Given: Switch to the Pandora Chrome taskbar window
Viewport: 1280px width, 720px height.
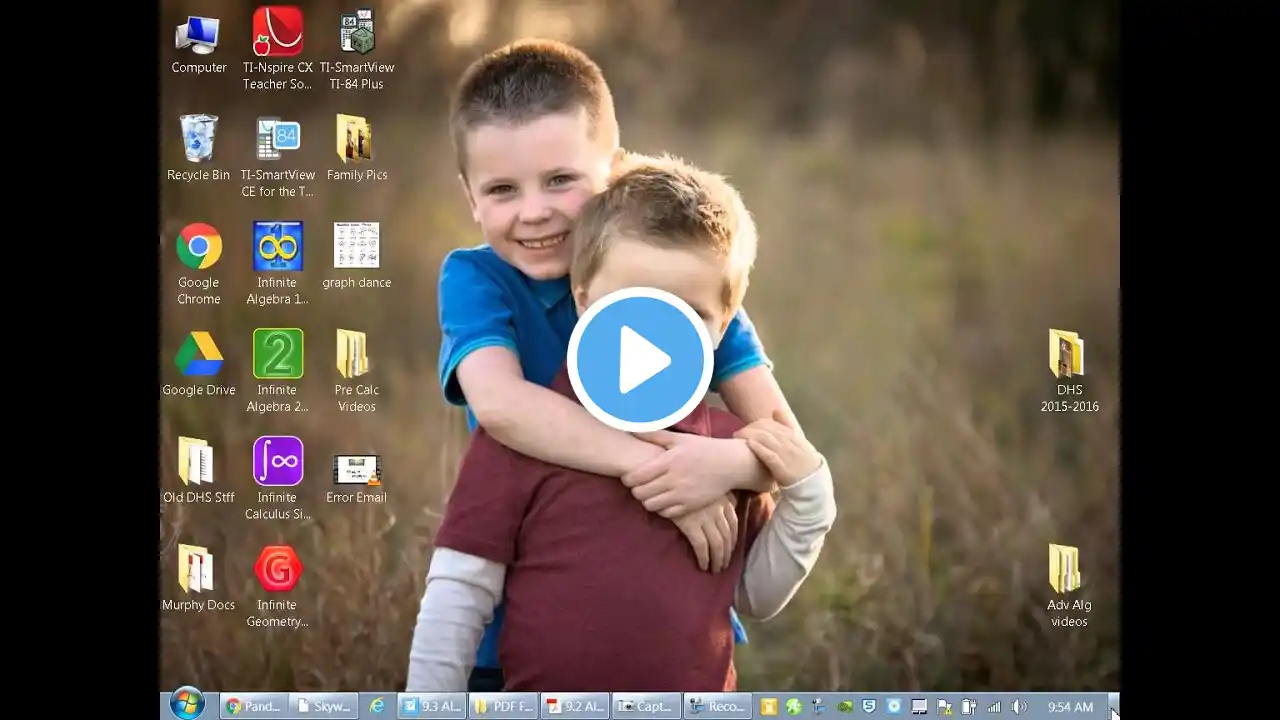Looking at the screenshot, I should tap(253, 706).
